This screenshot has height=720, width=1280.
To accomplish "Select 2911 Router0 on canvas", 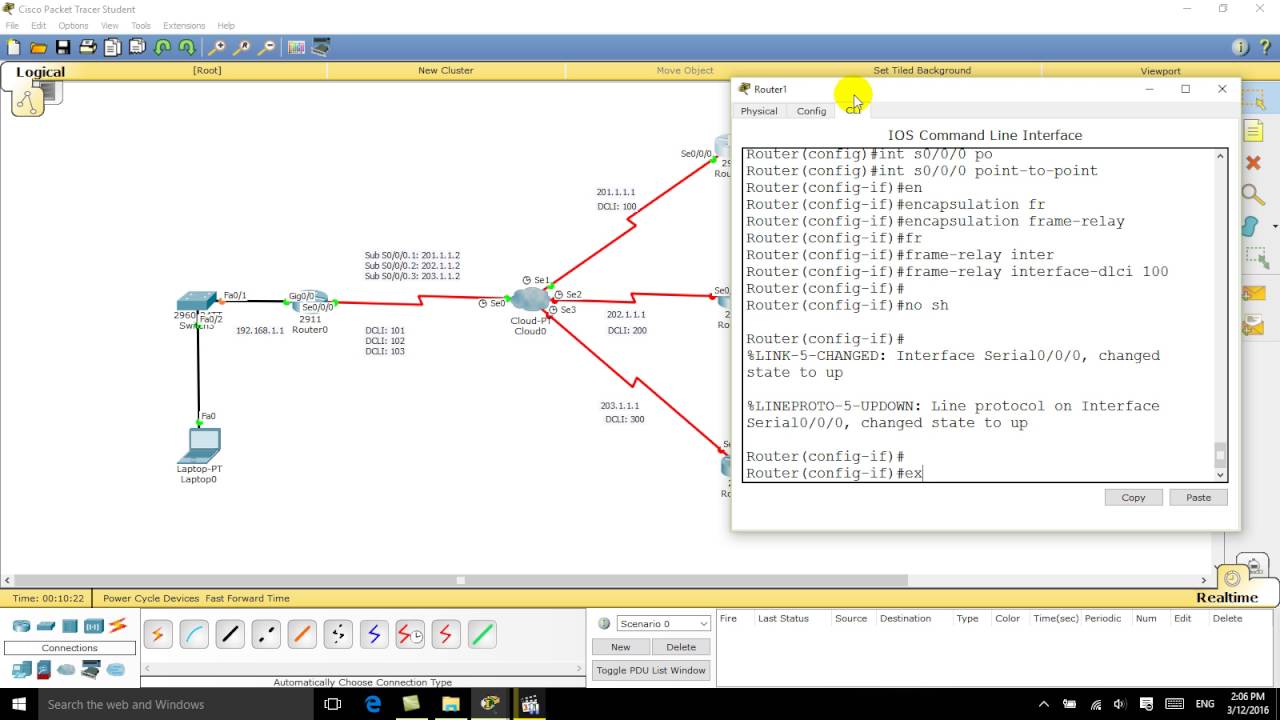I will (x=311, y=303).
